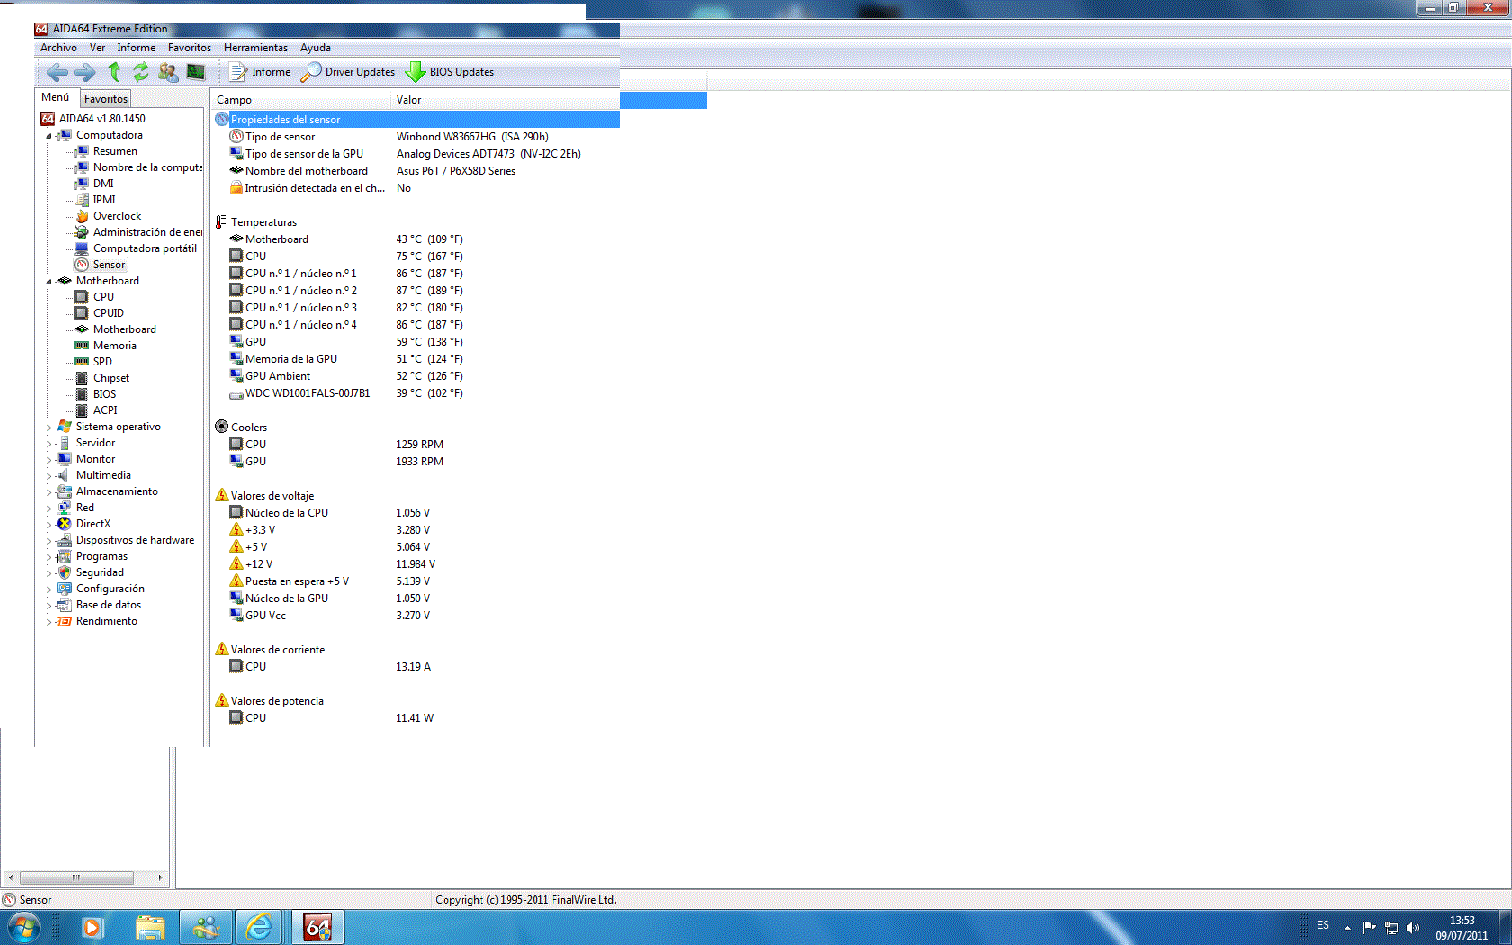Screen dimensions: 1512x945
Task: Open the Ver menu
Action: click(x=97, y=47)
